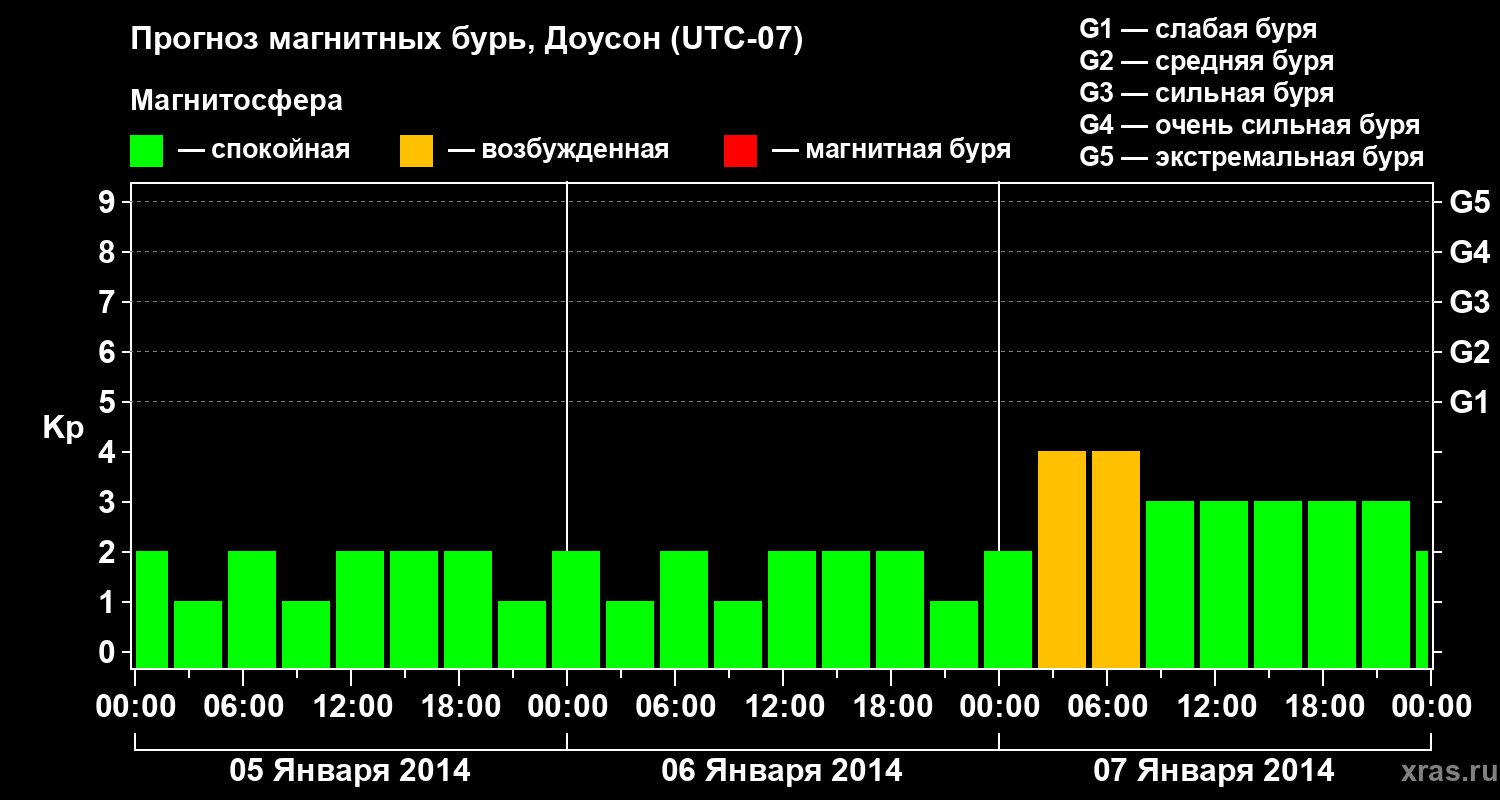Click the orange 'возбужденная' legend swatch

(x=416, y=151)
